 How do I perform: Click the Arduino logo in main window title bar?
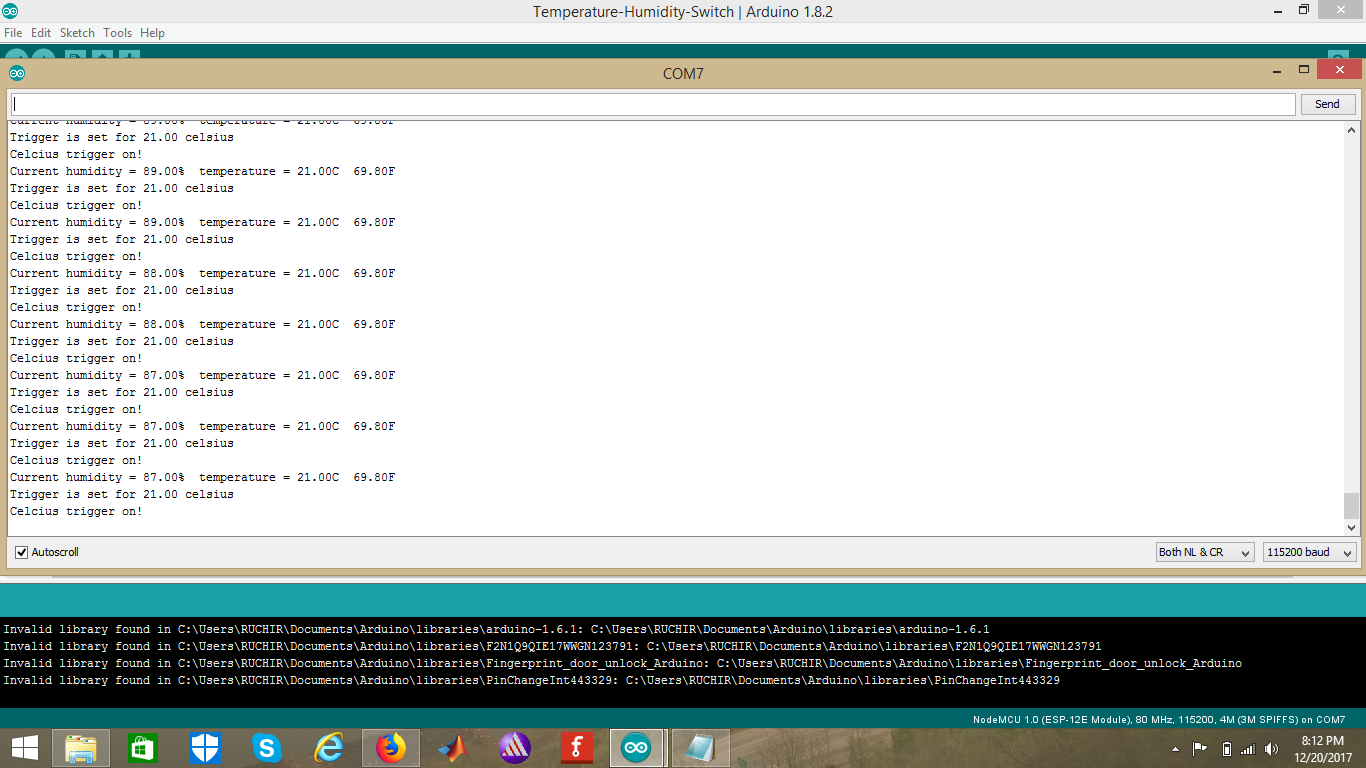9,11
